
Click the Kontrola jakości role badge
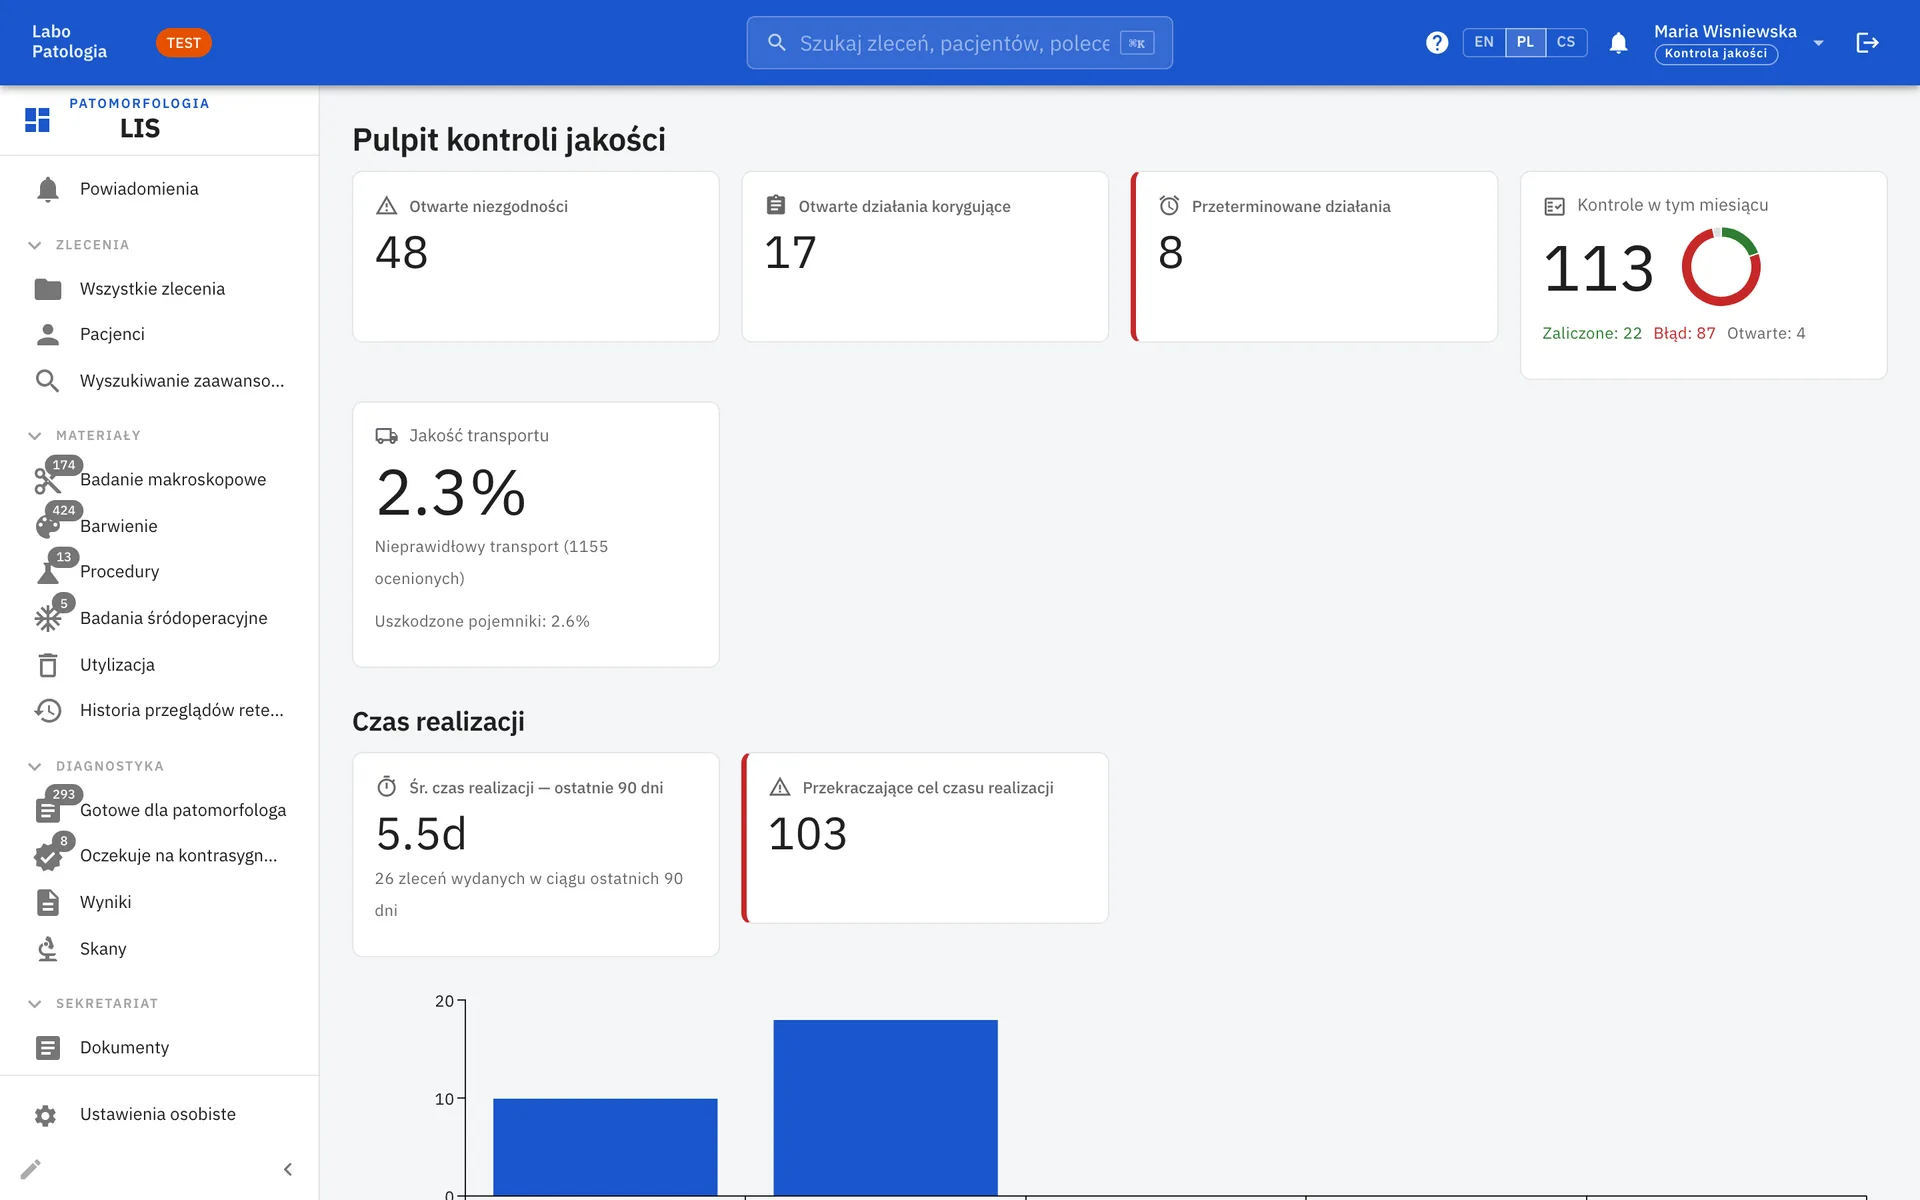tap(1716, 54)
